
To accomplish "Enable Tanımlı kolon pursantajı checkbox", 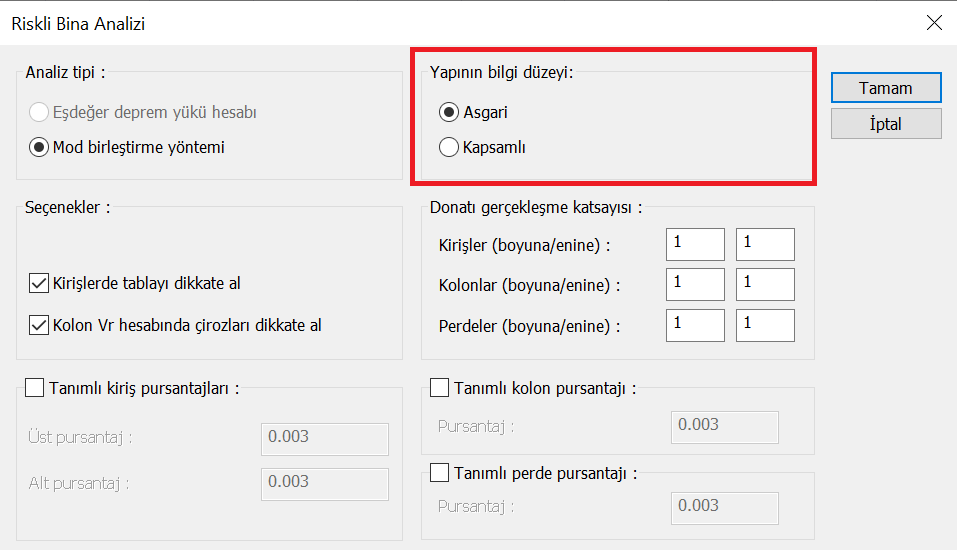I will tap(439, 388).
